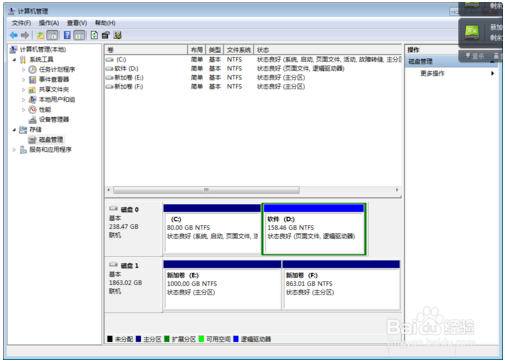
Task: Collapse the 系统工具 tree node
Action: (14, 60)
